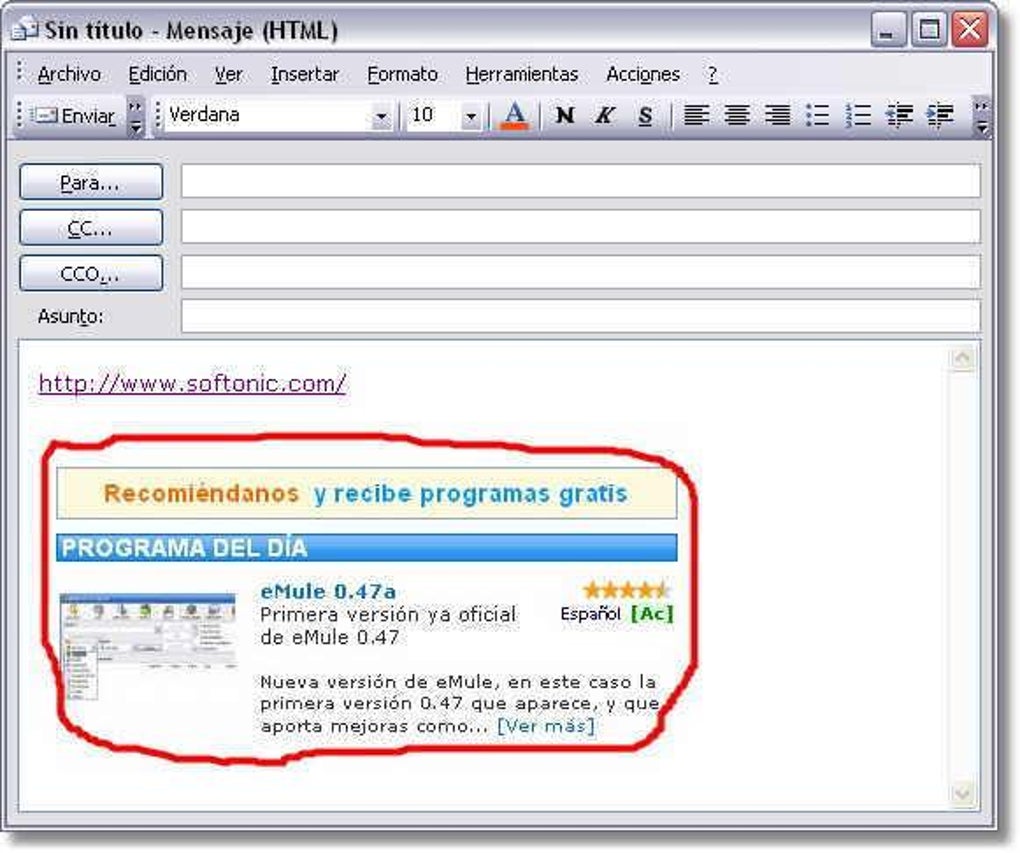Open the ? help menu
The height and width of the screenshot is (853, 1020).
712,74
